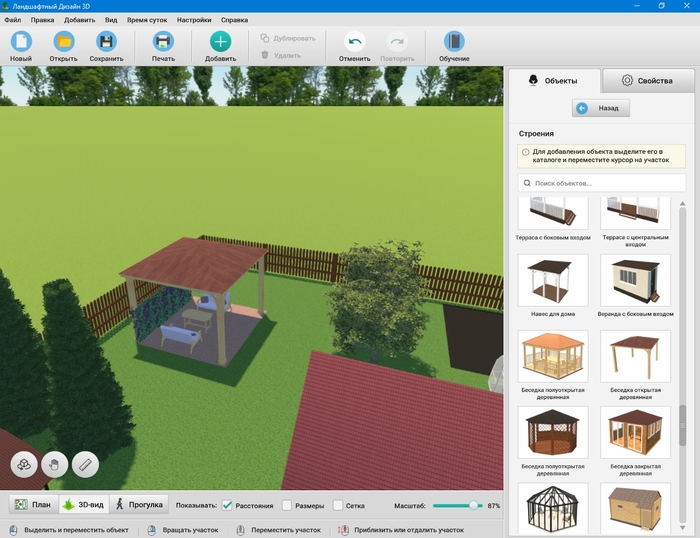Click the Новый (new project) icon
Screen dimensions: 700x538
click(21, 42)
